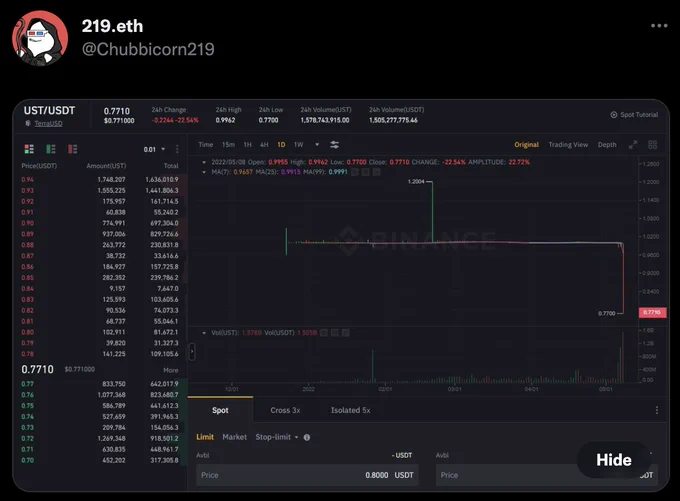Click the 0.77 bid price row

coord(100,384)
